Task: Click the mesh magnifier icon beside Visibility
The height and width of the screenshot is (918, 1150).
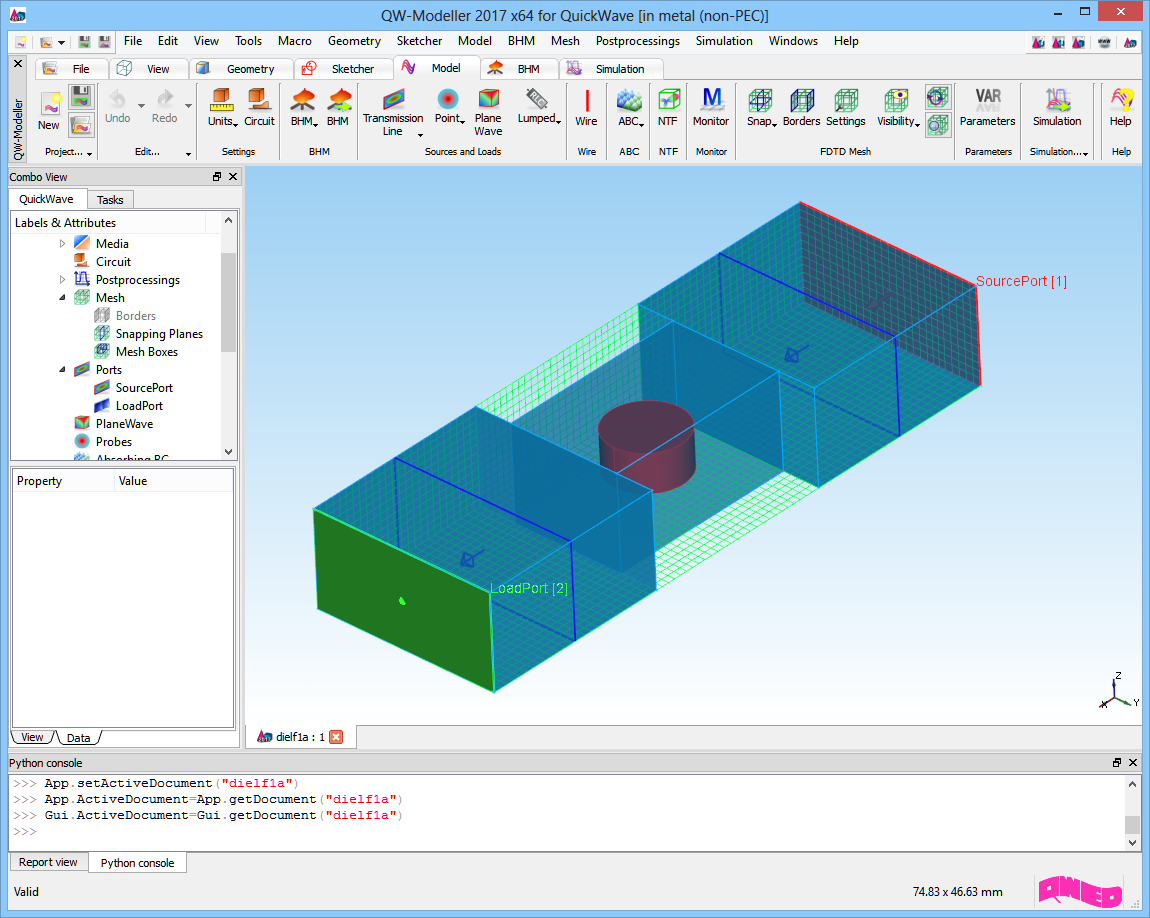Action: click(x=937, y=125)
